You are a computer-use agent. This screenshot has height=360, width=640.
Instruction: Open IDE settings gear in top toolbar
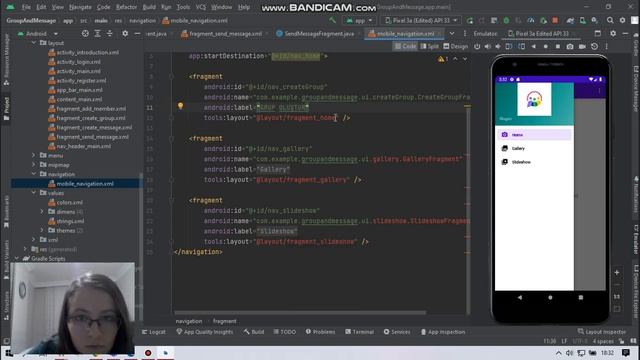(622, 20)
